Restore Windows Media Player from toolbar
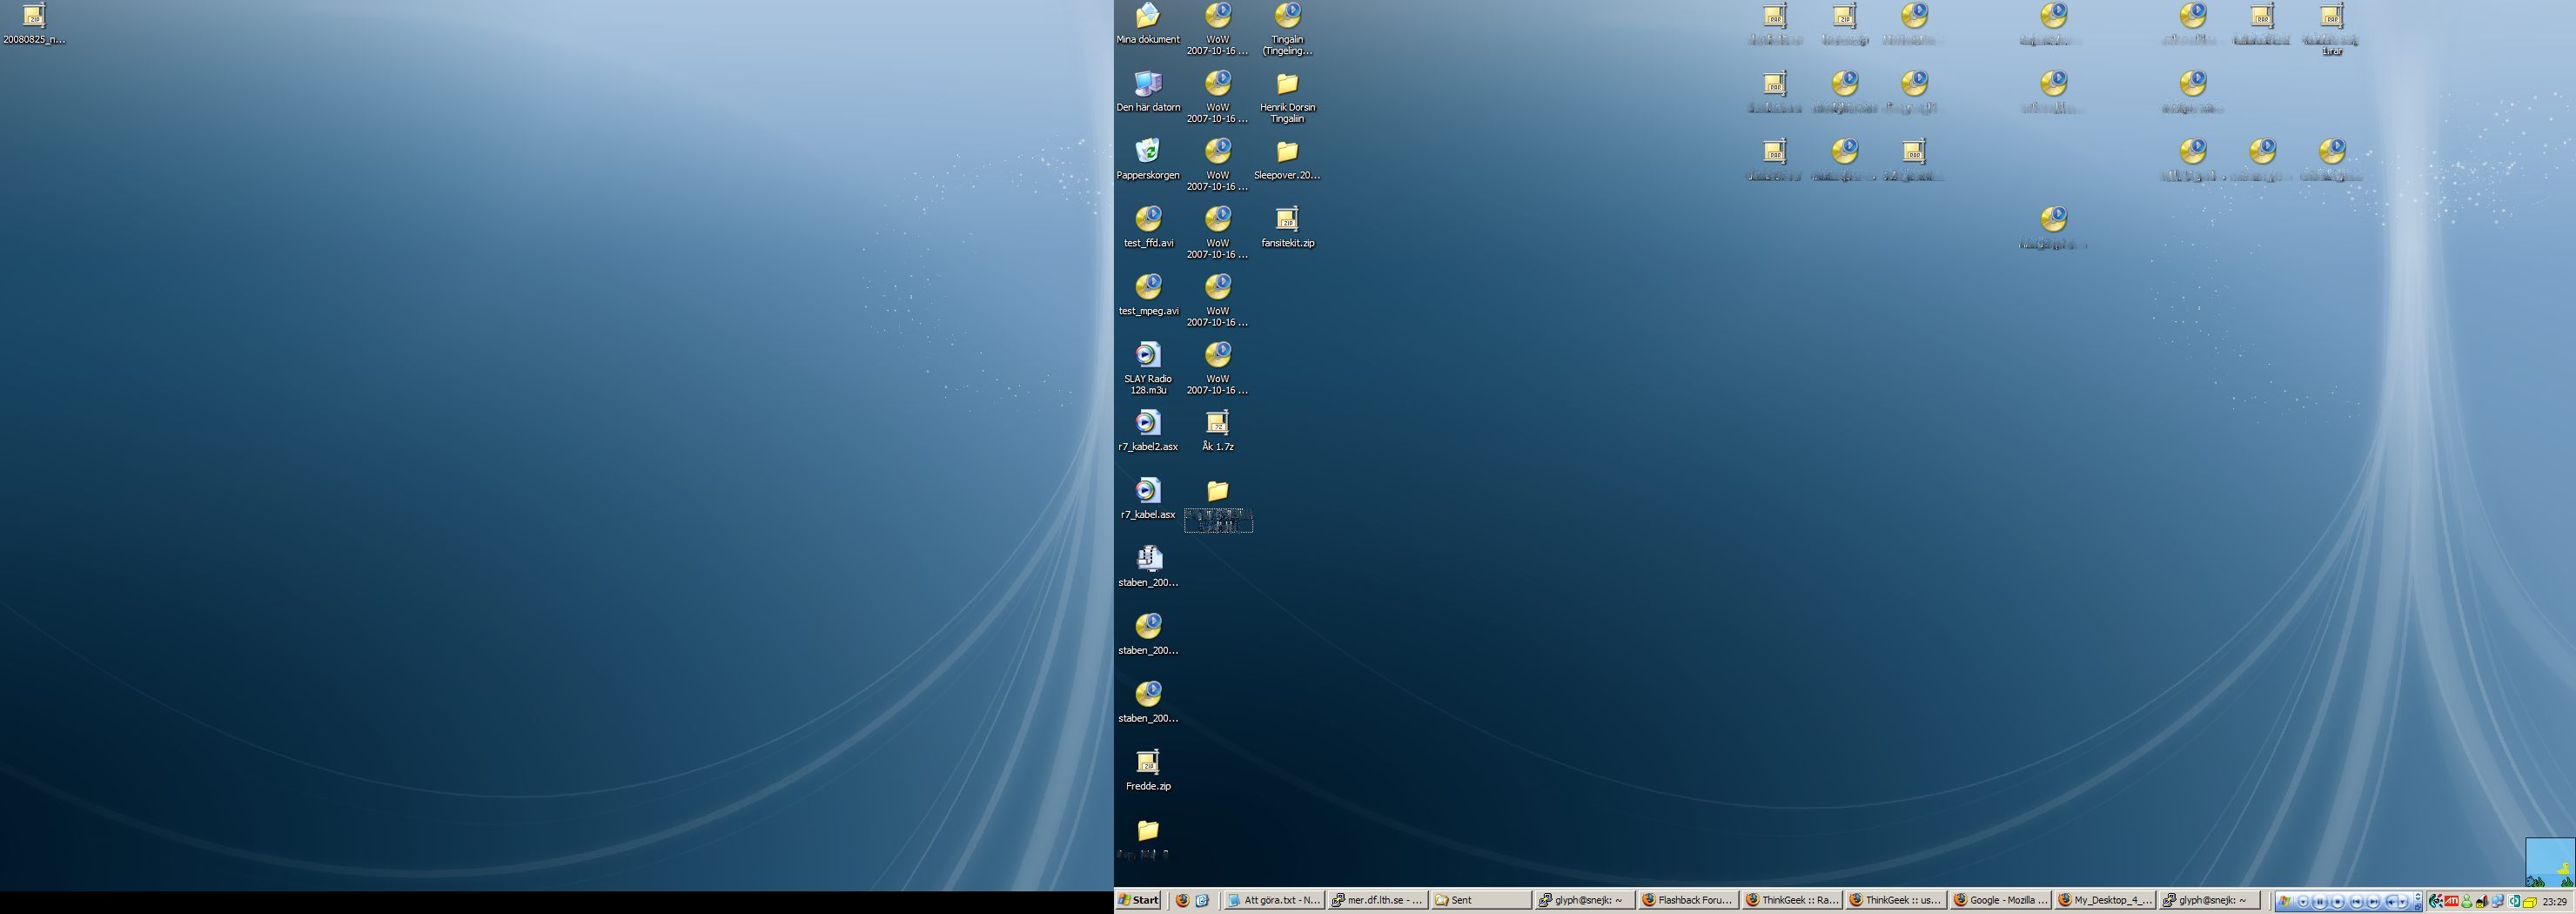This screenshot has width=2576, height=914. tap(2418, 907)
